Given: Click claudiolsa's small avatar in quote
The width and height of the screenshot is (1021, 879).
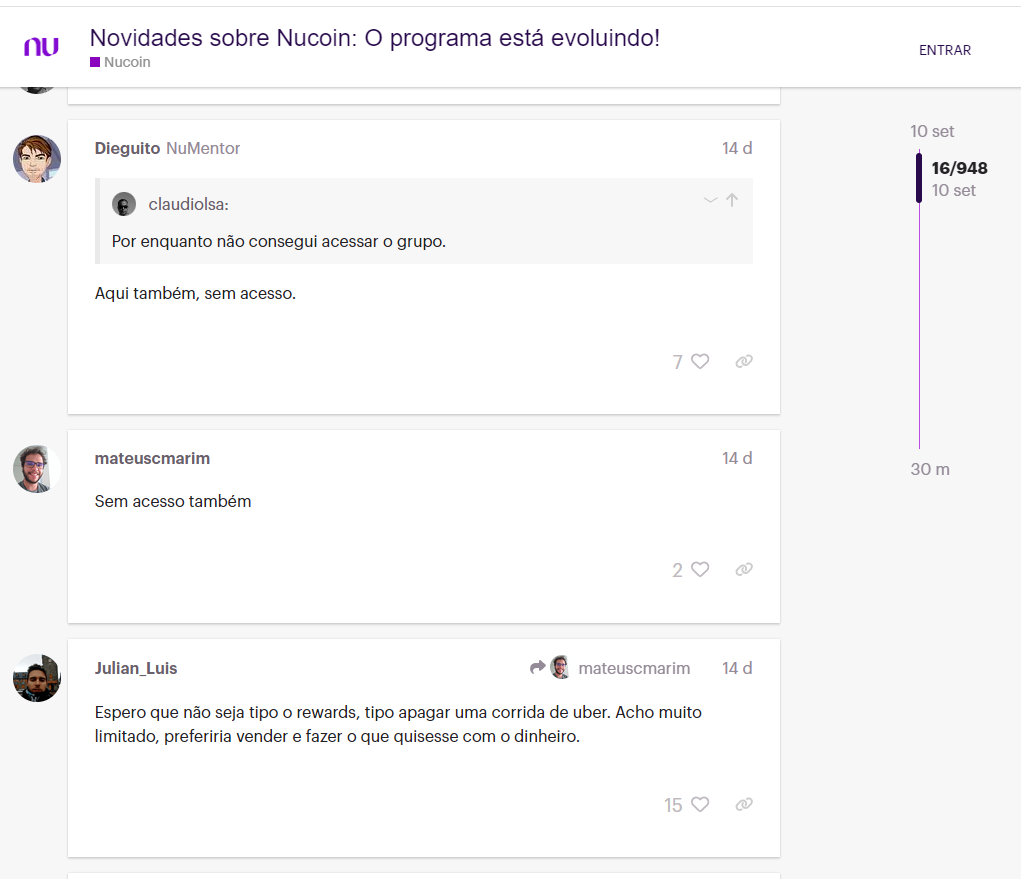Looking at the screenshot, I should 124,204.
